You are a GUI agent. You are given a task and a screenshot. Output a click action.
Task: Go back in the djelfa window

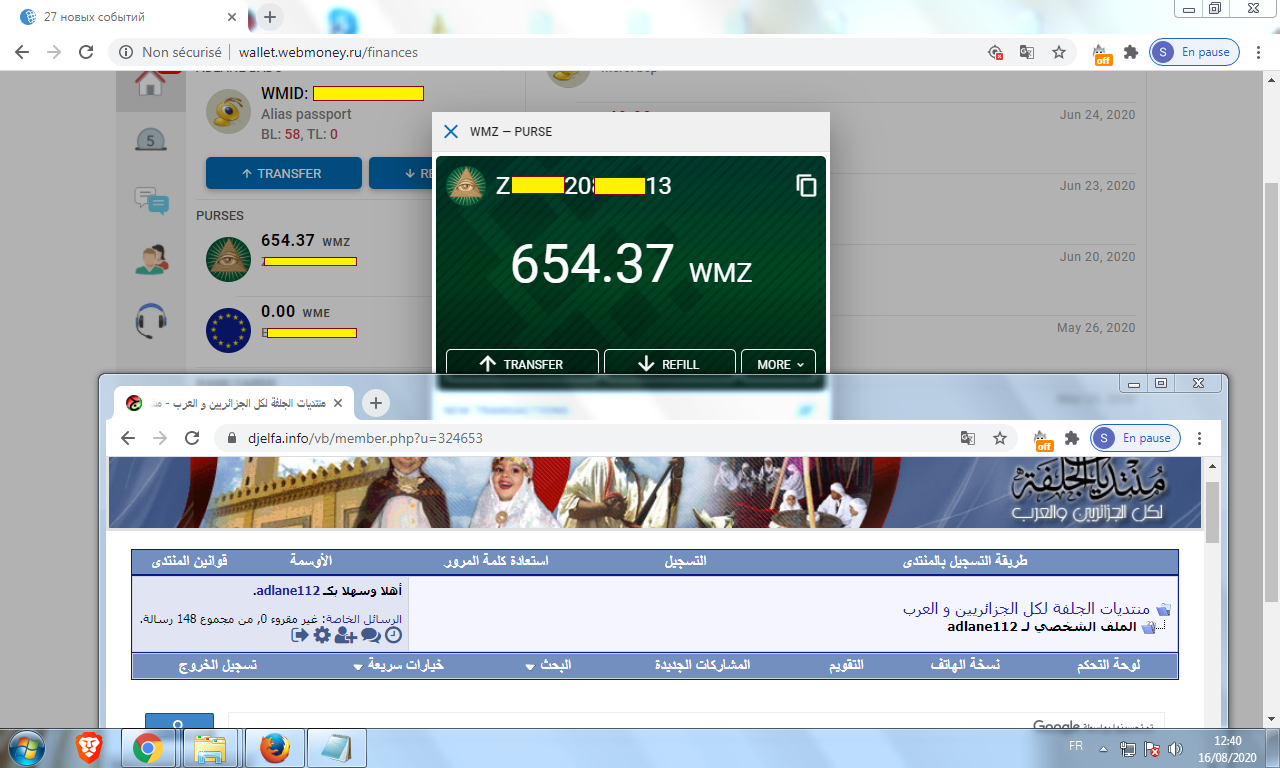point(128,438)
